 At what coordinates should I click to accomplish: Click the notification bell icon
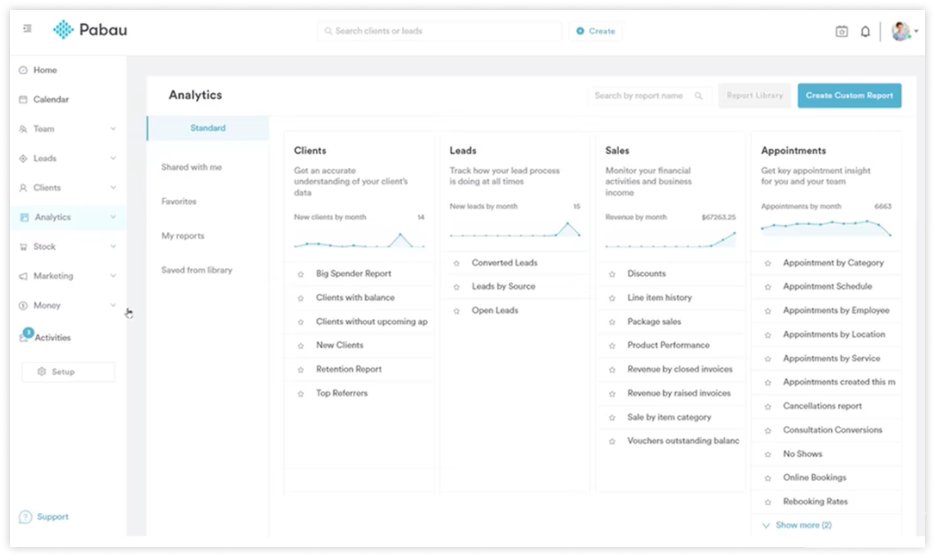pyautogui.click(x=865, y=31)
